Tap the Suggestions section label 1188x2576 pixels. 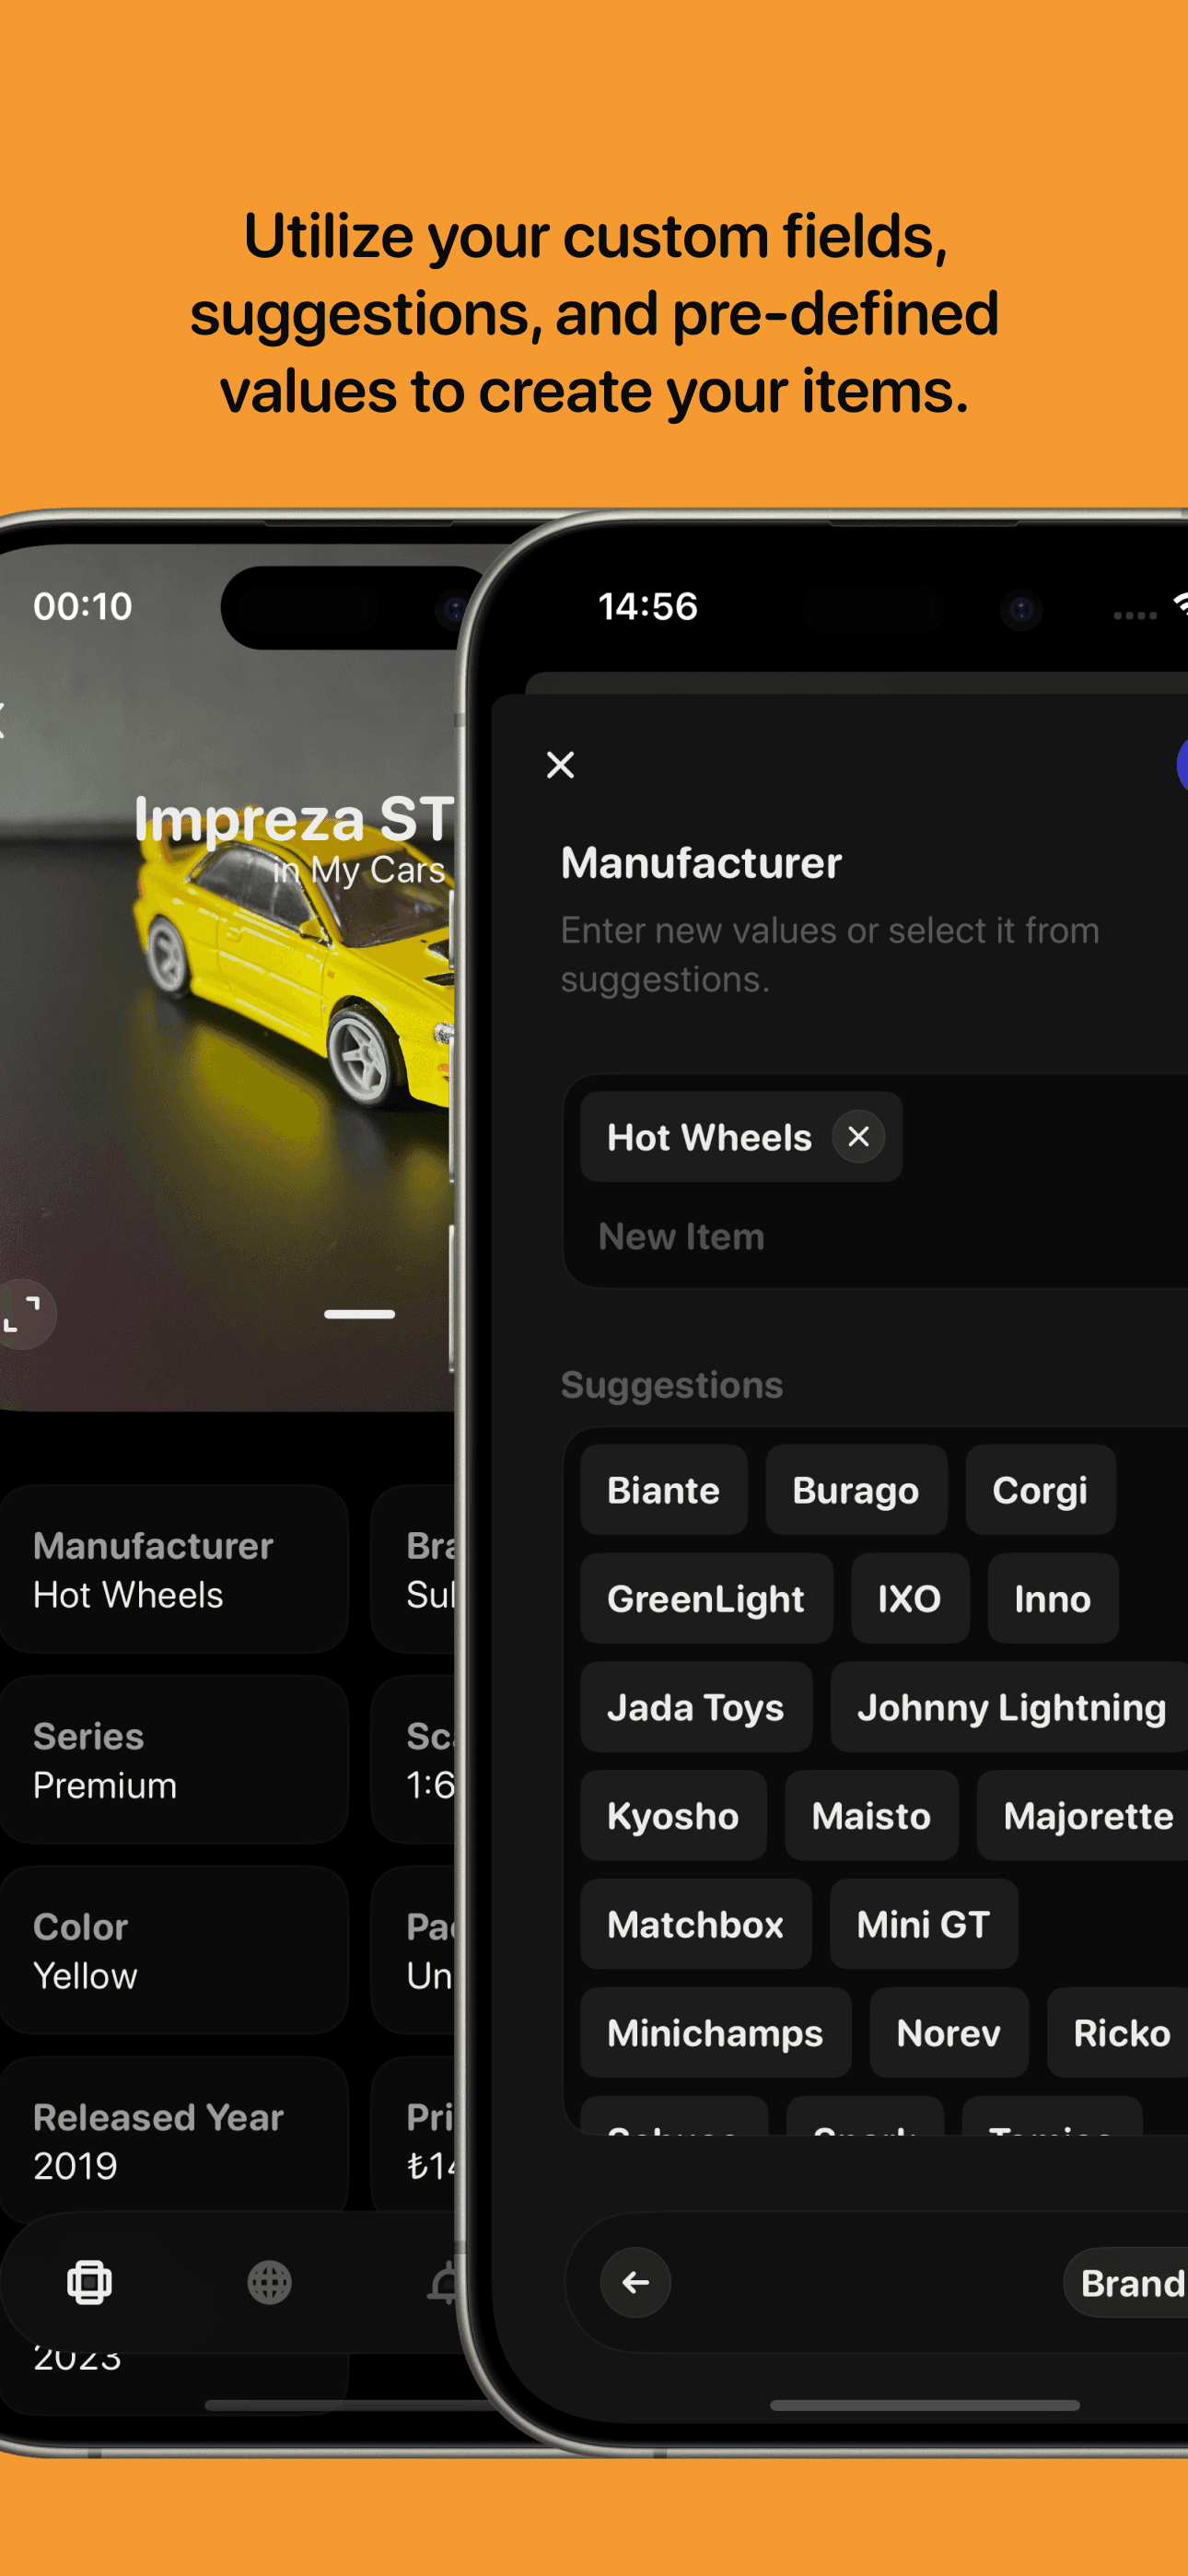[x=671, y=1385]
